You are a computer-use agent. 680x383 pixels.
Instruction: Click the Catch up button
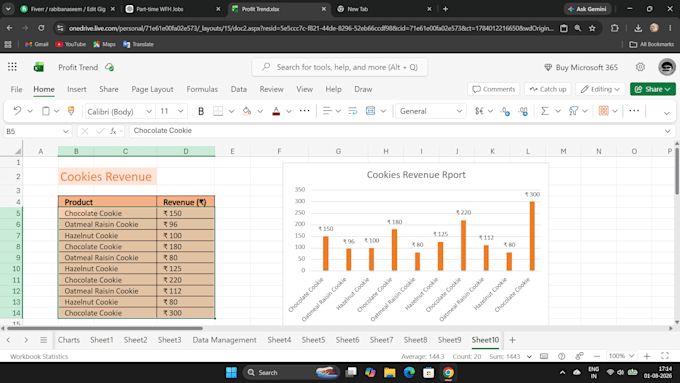548,89
